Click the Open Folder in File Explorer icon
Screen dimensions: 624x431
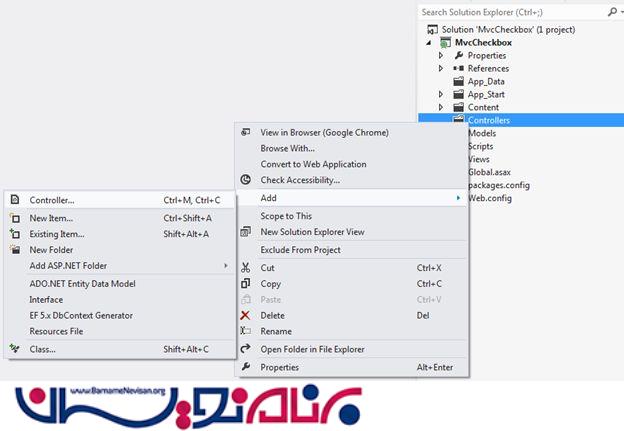[245, 349]
